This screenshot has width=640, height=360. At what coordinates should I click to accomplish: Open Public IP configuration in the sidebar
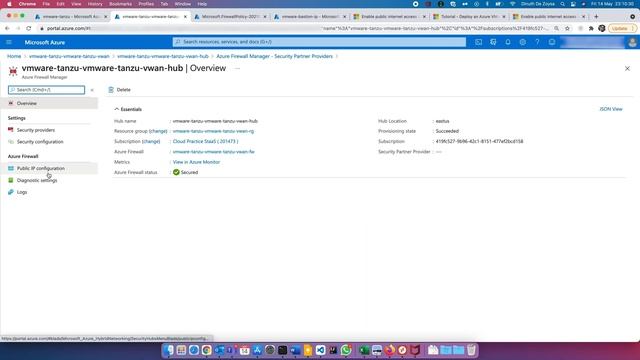coord(49,168)
